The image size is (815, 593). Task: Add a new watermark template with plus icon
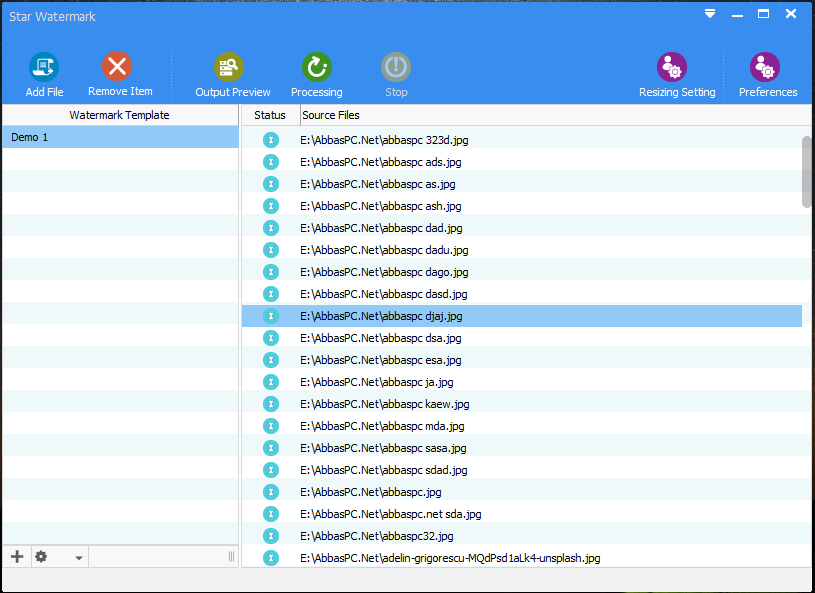(x=17, y=557)
